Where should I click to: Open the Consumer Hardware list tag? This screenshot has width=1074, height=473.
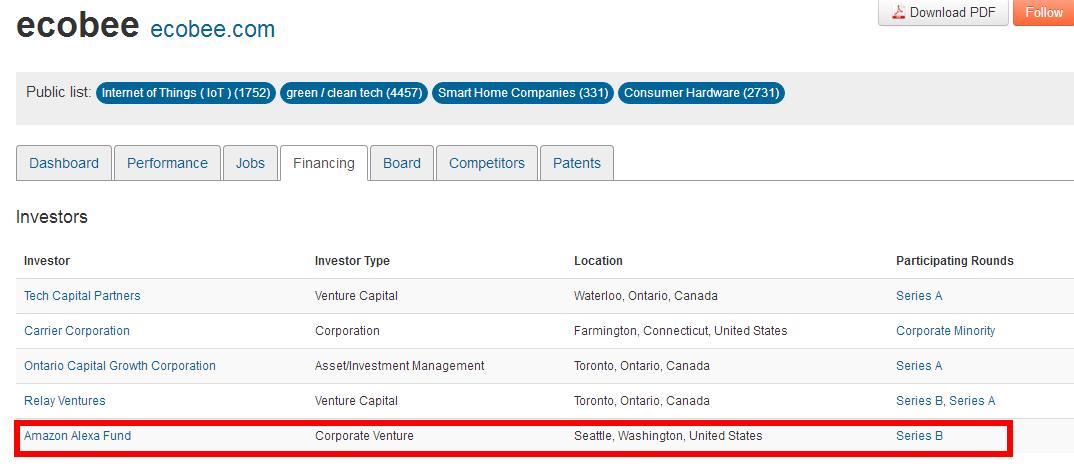(x=701, y=93)
